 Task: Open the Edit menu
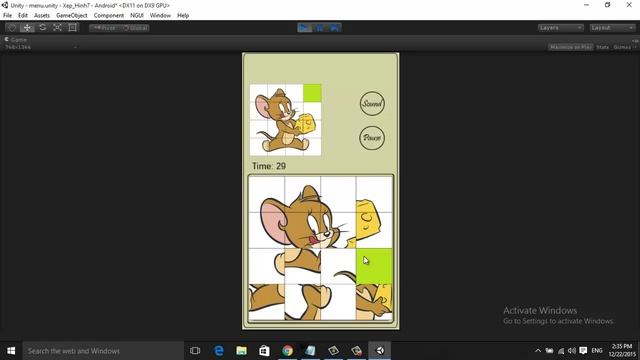23,15
